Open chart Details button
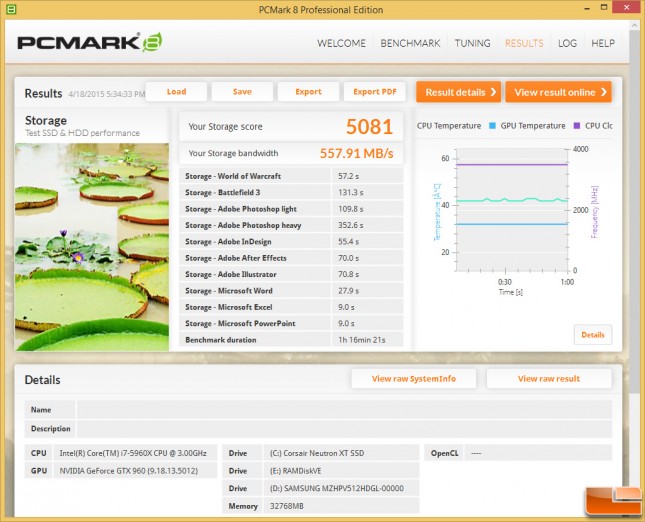 tap(593, 335)
